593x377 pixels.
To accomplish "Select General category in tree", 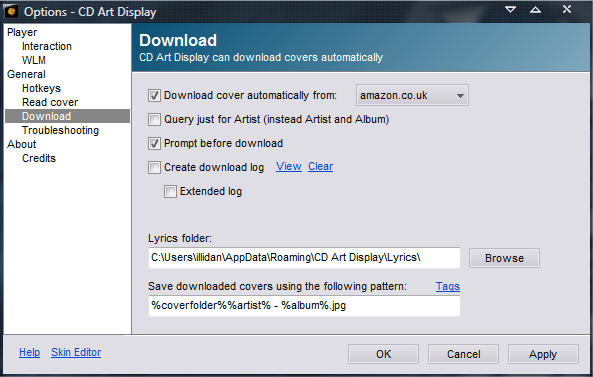I will 26,74.
